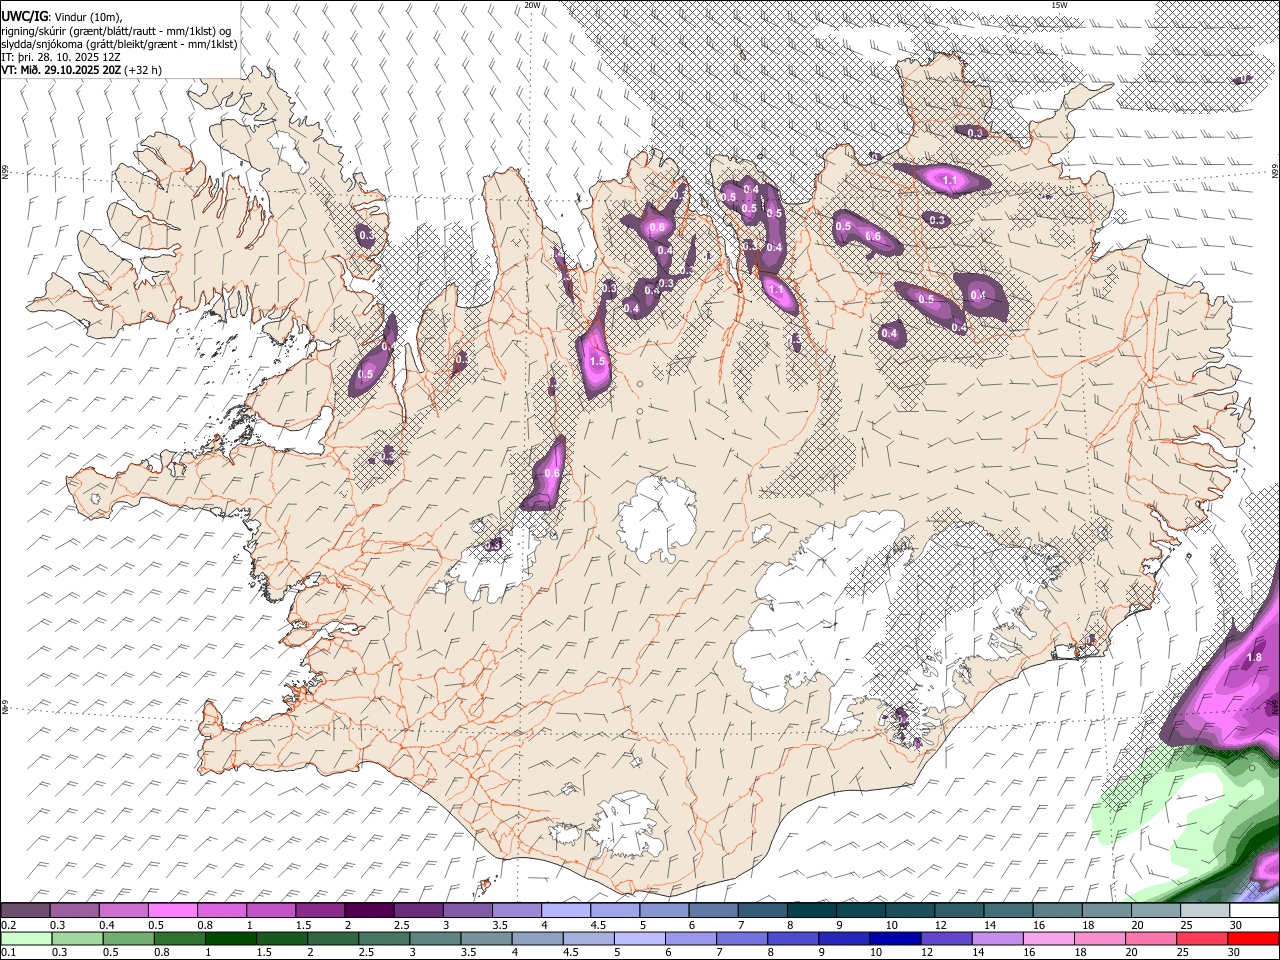Pick the bright magenta 0.5–0.8 snow legend swatch
The height and width of the screenshot is (960, 1280).
[173, 910]
